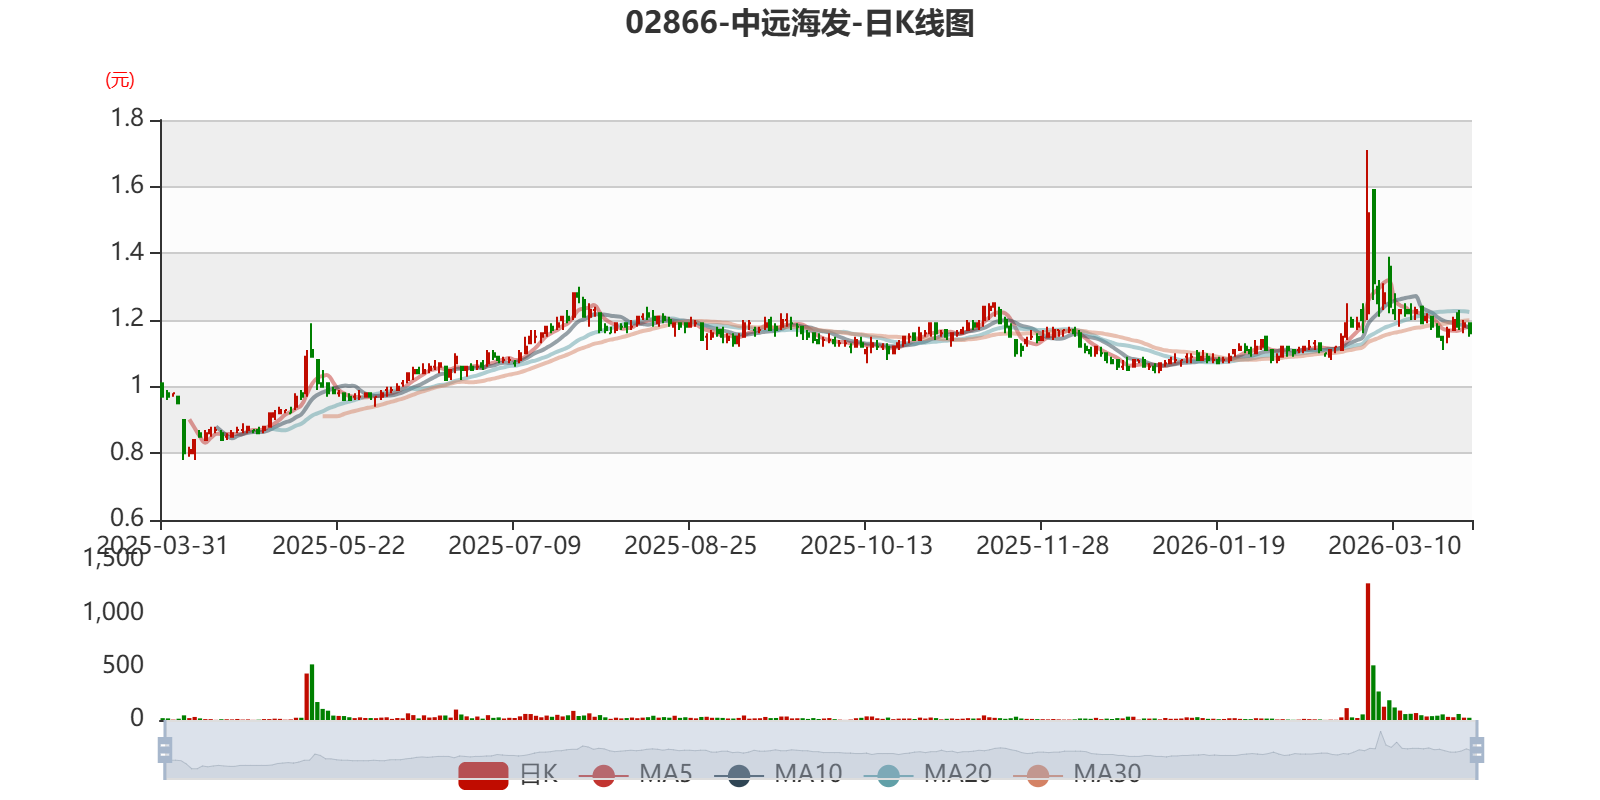Hide the MA20 moving average line
The width and height of the screenshot is (1600, 800).
pyautogui.click(x=928, y=775)
